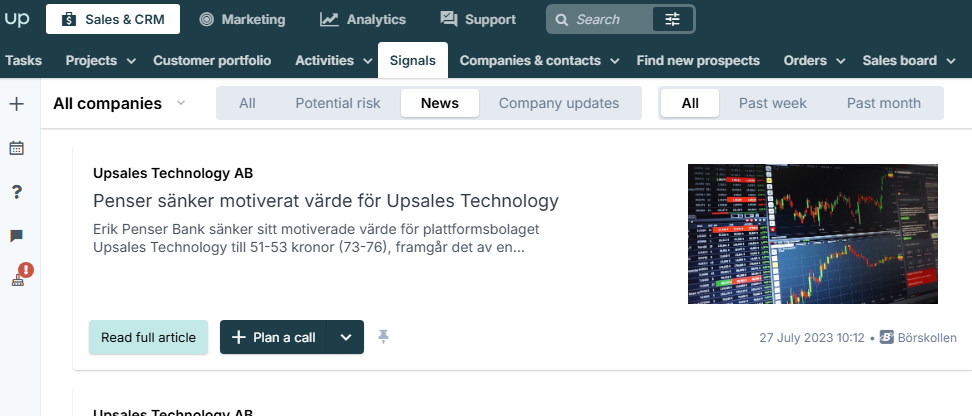Open advanced search filter sliders icon

coord(673,19)
